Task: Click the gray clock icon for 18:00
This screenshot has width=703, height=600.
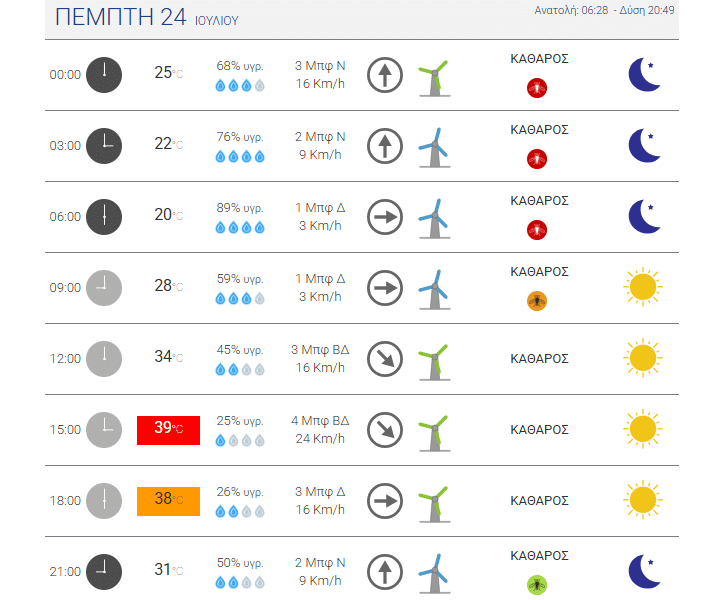Action: tap(104, 501)
